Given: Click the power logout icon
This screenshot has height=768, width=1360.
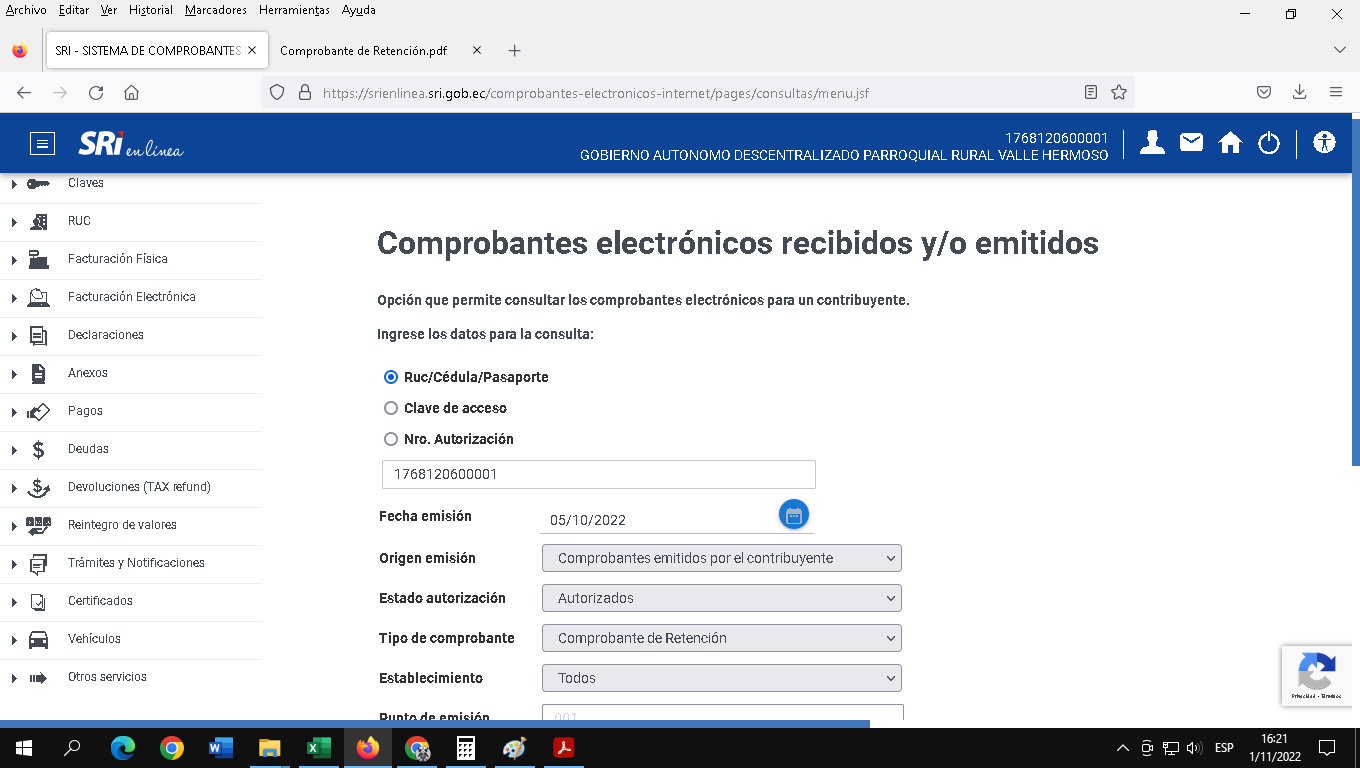Looking at the screenshot, I should coord(1269,143).
